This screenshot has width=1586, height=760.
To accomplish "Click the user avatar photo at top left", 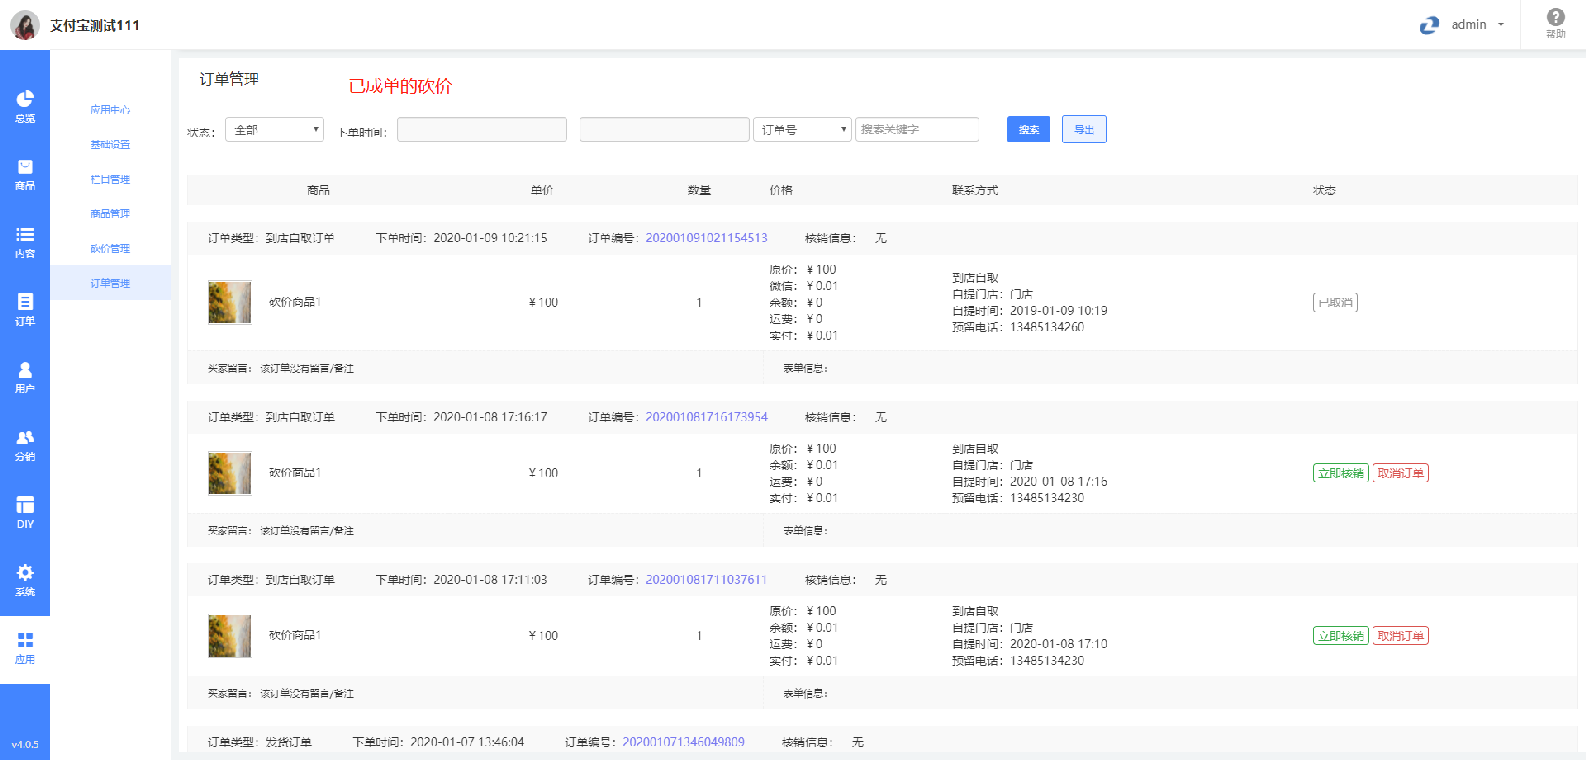I will [x=25, y=25].
